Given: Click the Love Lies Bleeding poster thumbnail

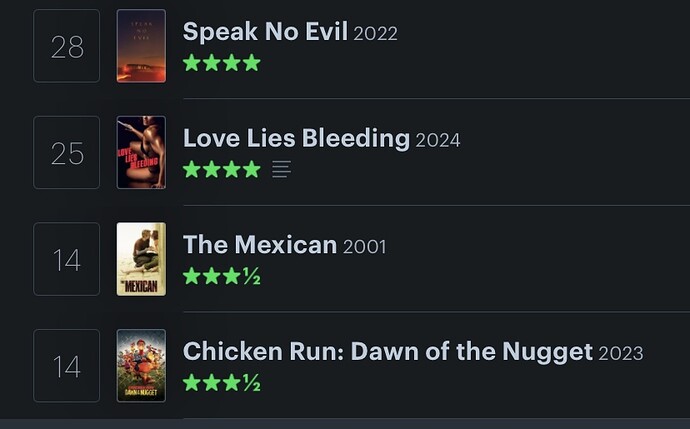Looking at the screenshot, I should 141,152.
